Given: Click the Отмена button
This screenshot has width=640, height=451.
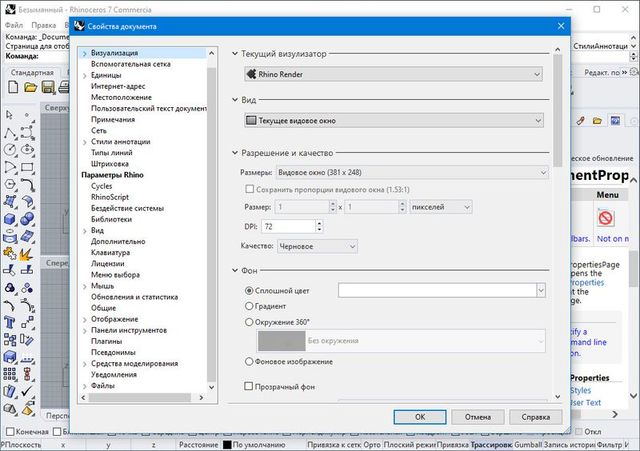Looking at the screenshot, I should click(x=477, y=417).
